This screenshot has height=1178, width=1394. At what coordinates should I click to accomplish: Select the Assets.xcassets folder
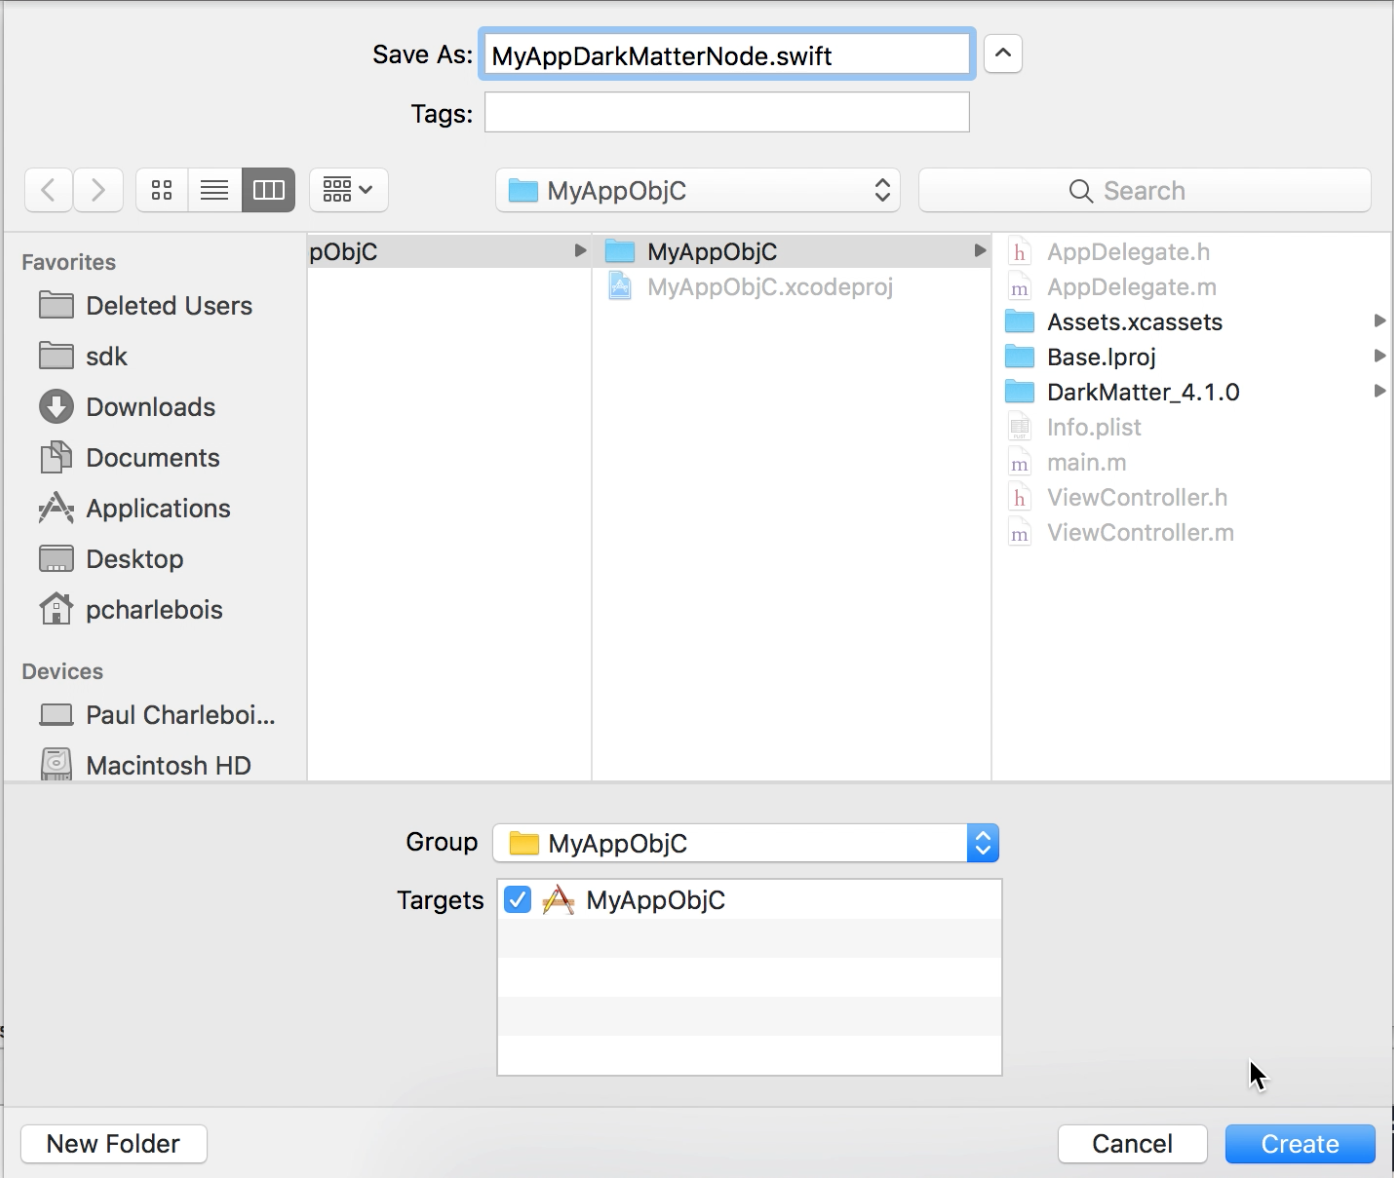[x=1134, y=322]
